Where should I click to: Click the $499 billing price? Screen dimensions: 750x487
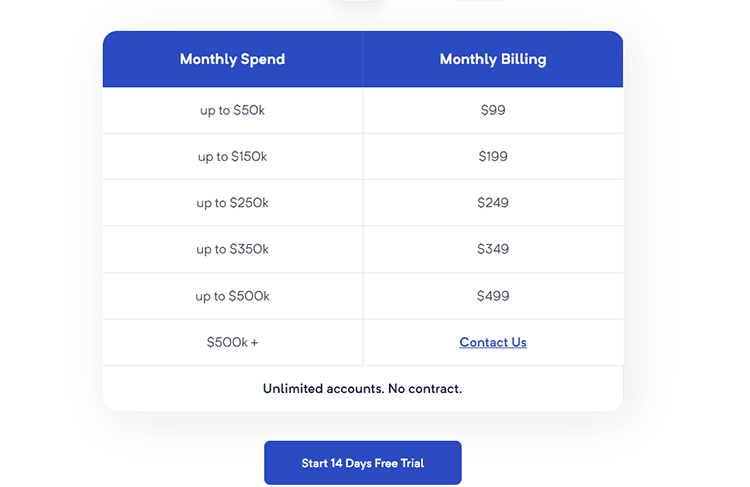(x=493, y=296)
